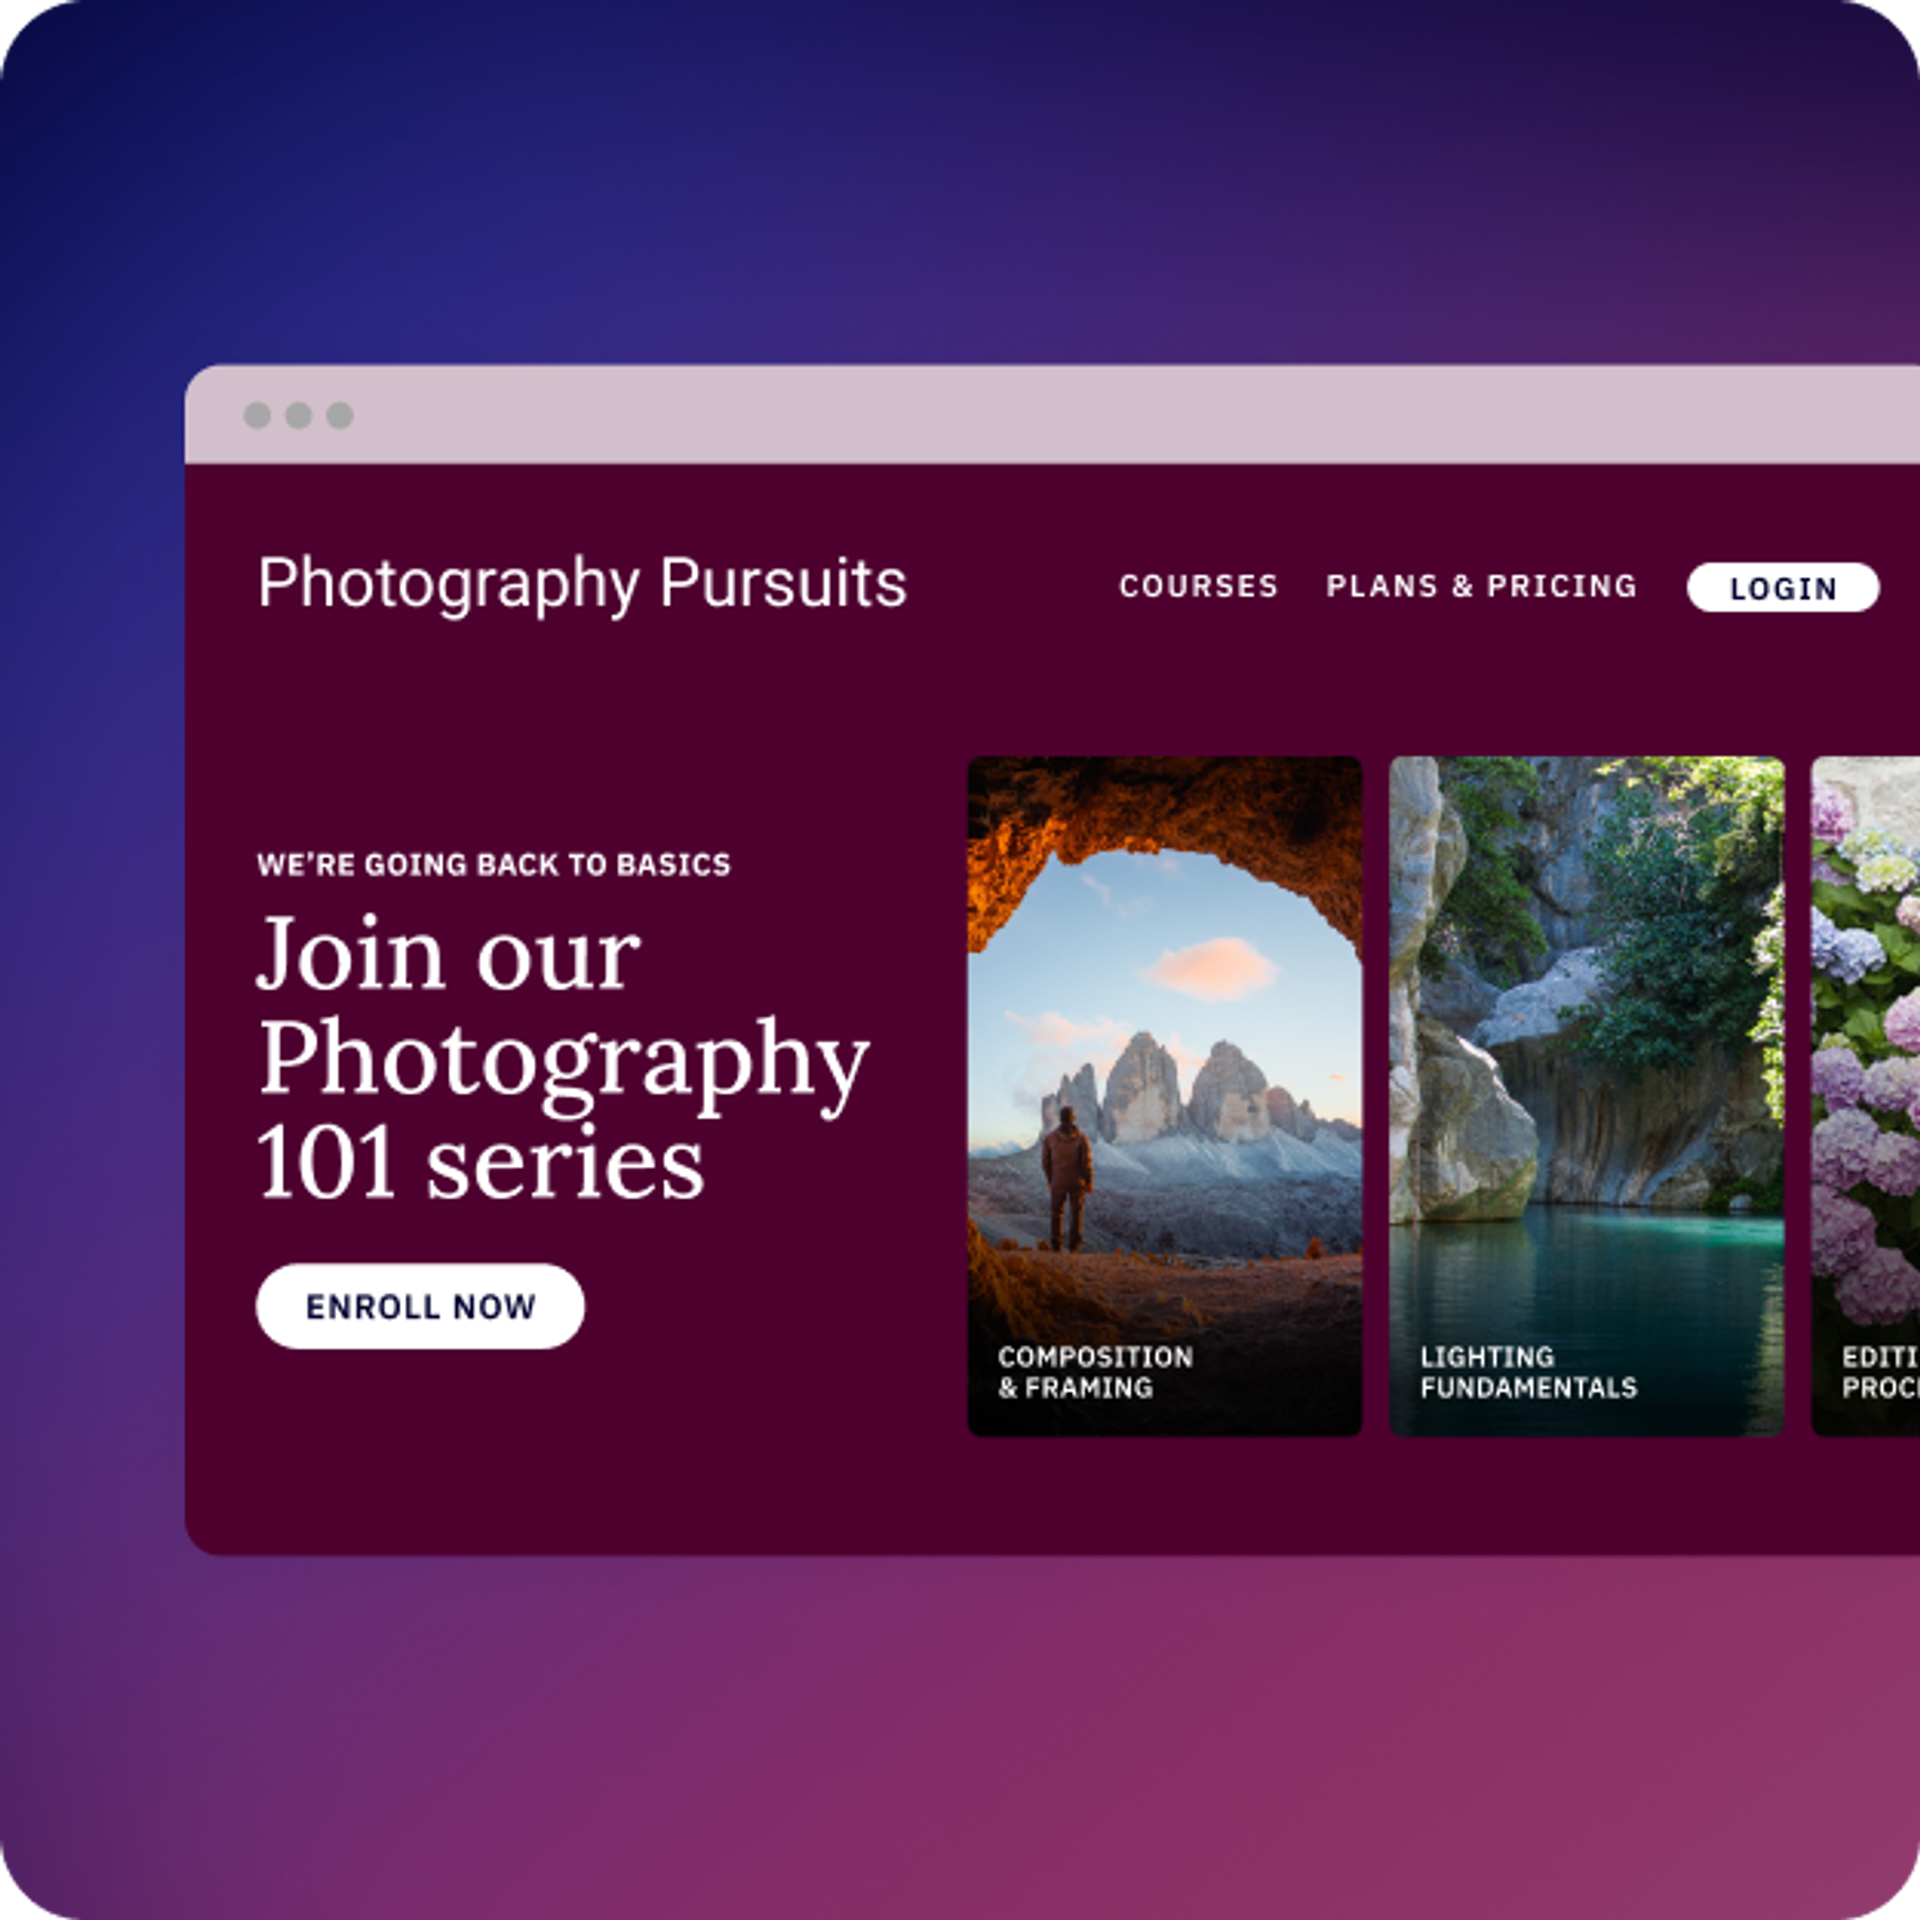The height and width of the screenshot is (1920, 1920).
Task: Go to the Courses menu item
Action: coord(1199,586)
